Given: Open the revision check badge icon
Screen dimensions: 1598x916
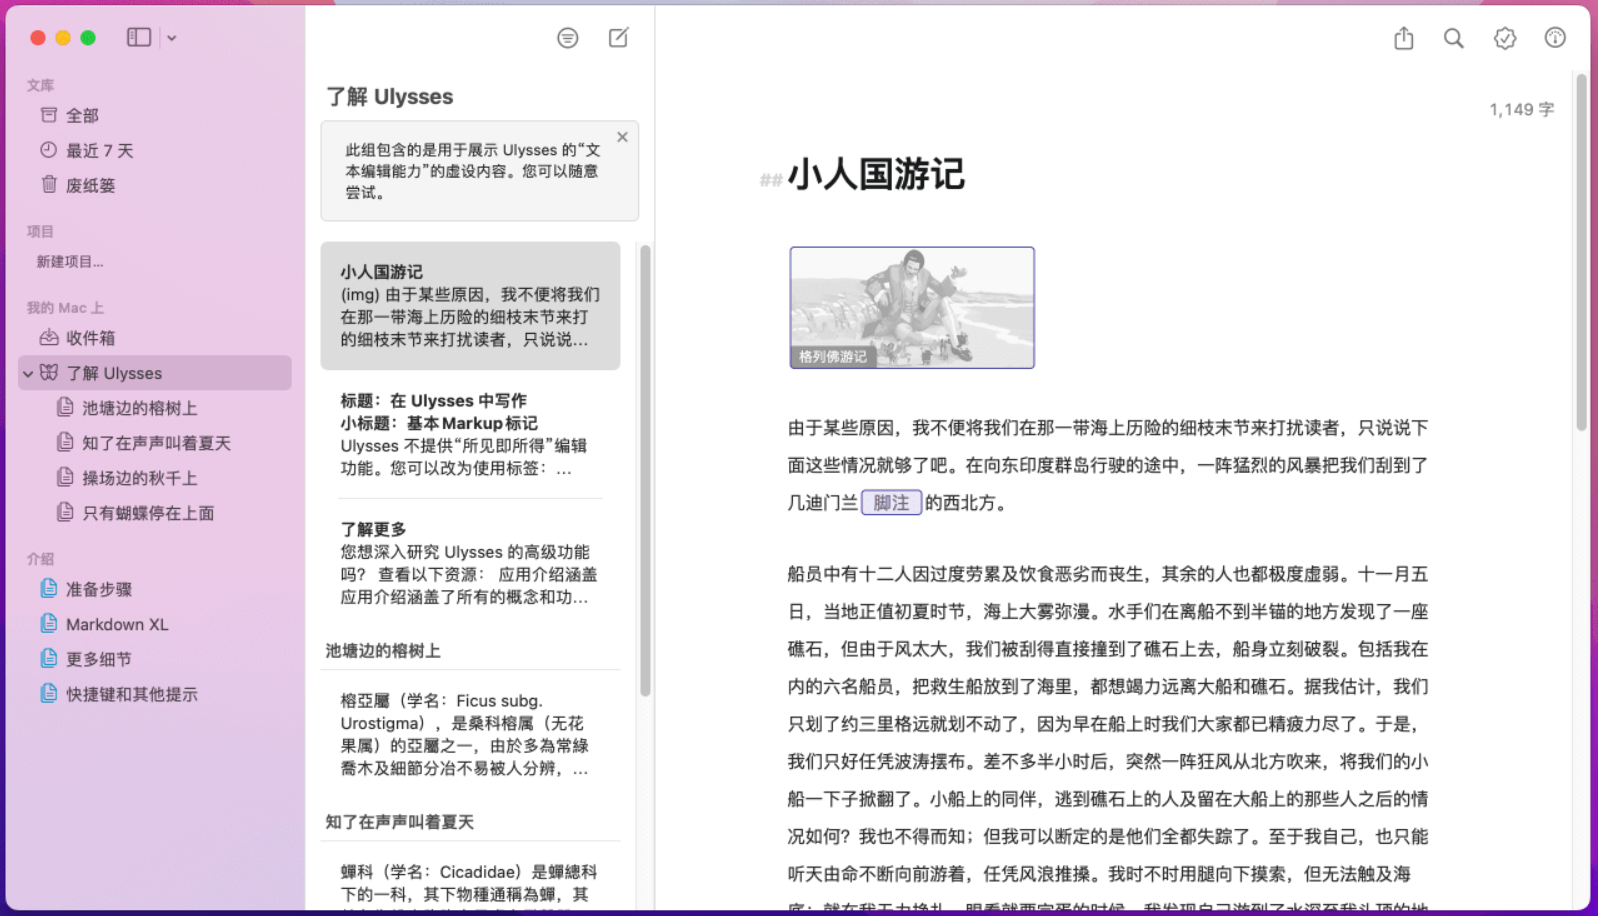Looking at the screenshot, I should pos(1505,38).
